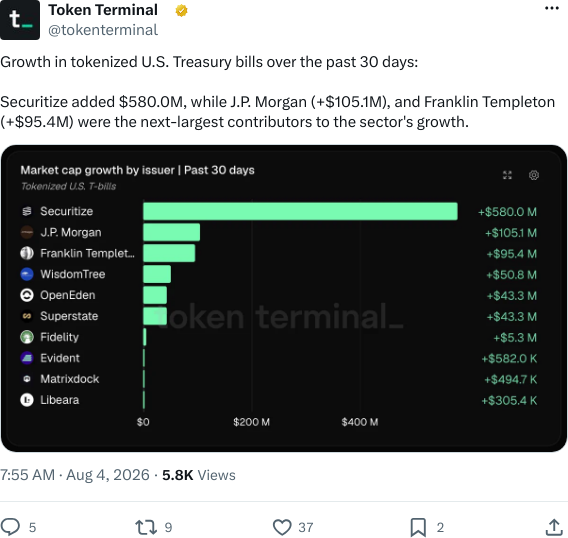The image size is (568, 538).
Task: Click the OpenEden issuer icon
Action: 27,295
